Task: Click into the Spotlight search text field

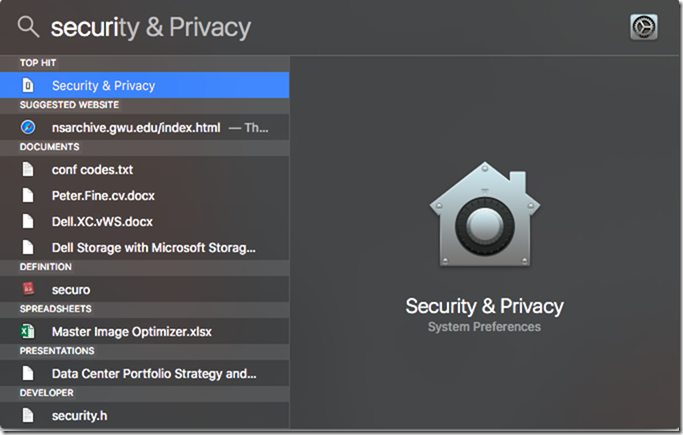Action: coord(151,27)
